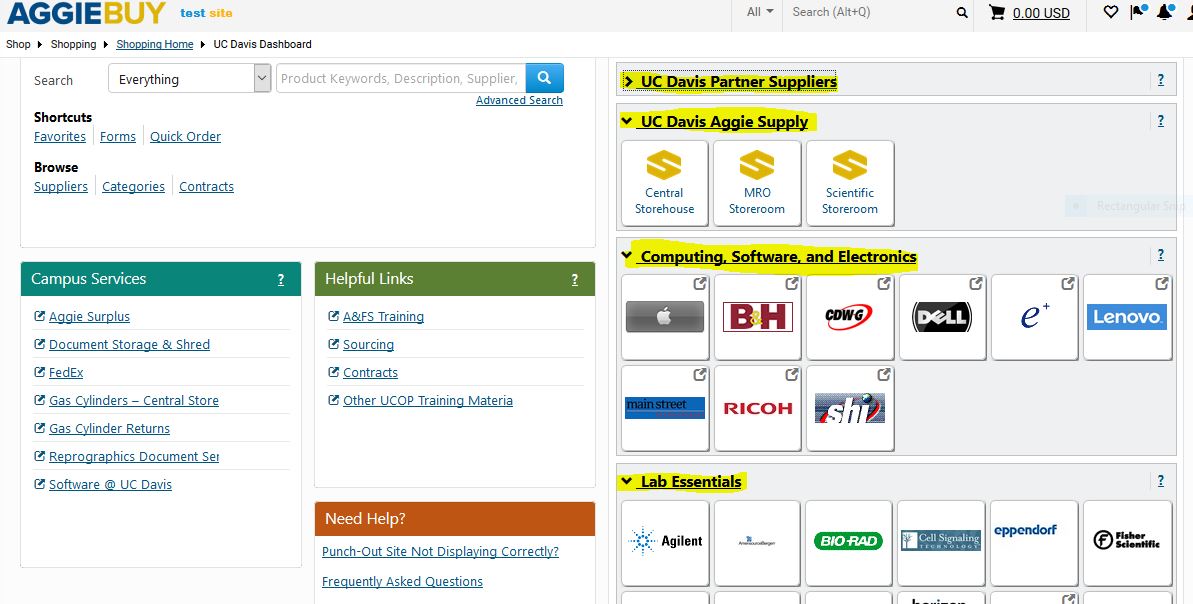
Task: Open favorites heart icon in header
Action: click(1111, 12)
